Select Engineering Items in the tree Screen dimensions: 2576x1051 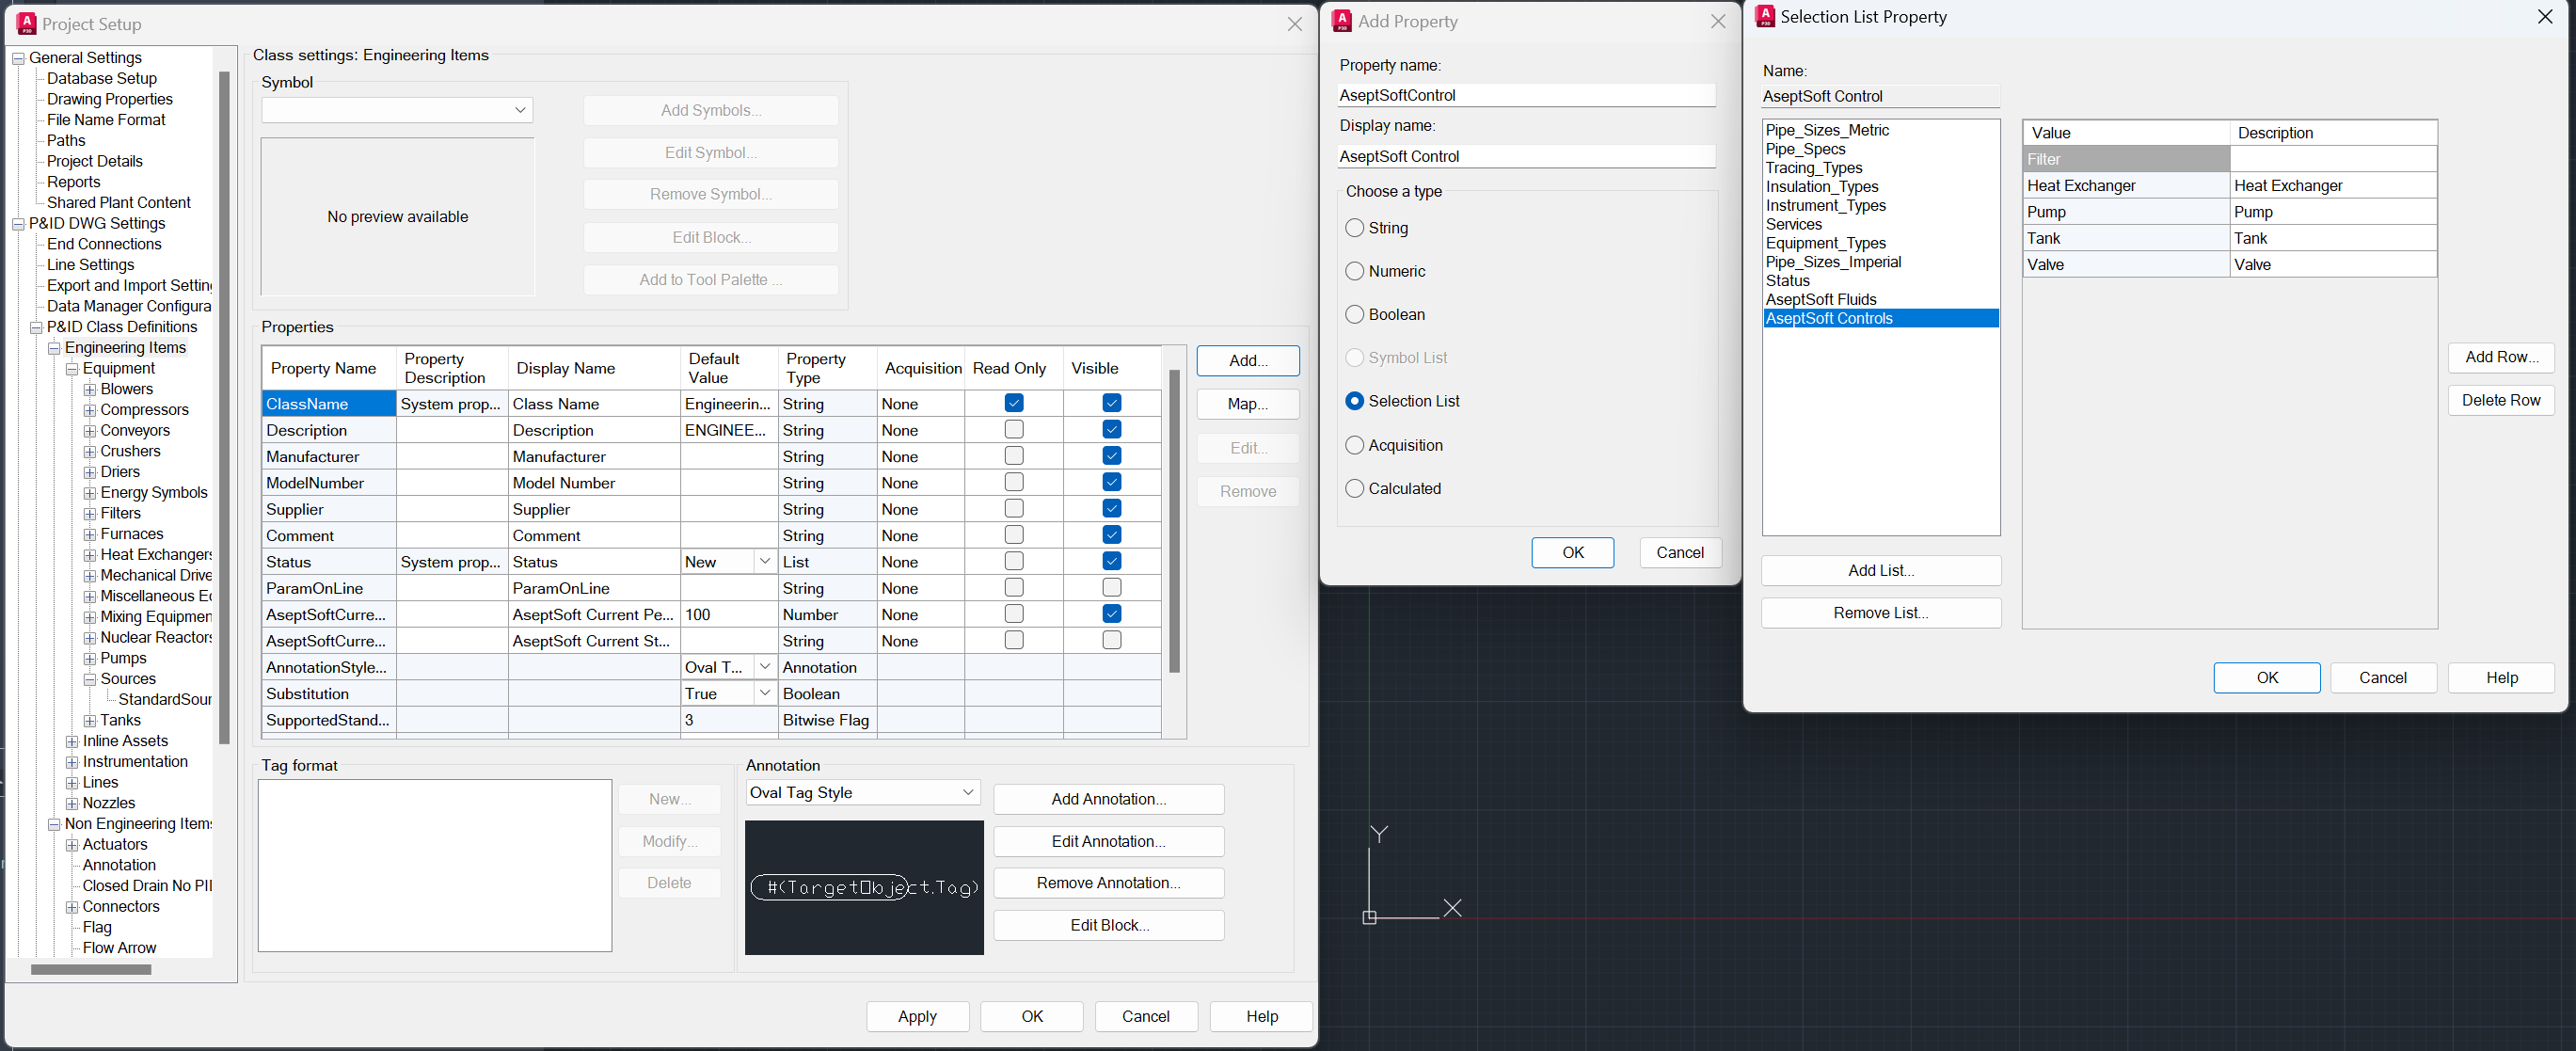125,347
